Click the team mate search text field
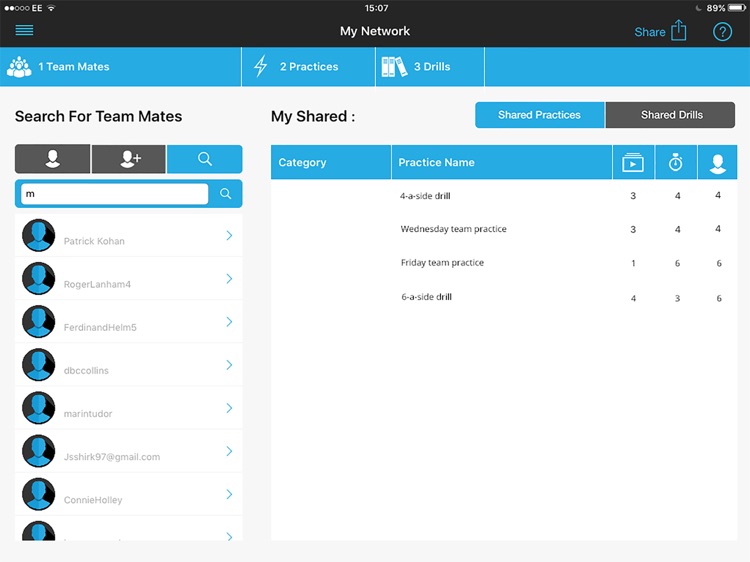This screenshot has width=750, height=562. (x=114, y=194)
